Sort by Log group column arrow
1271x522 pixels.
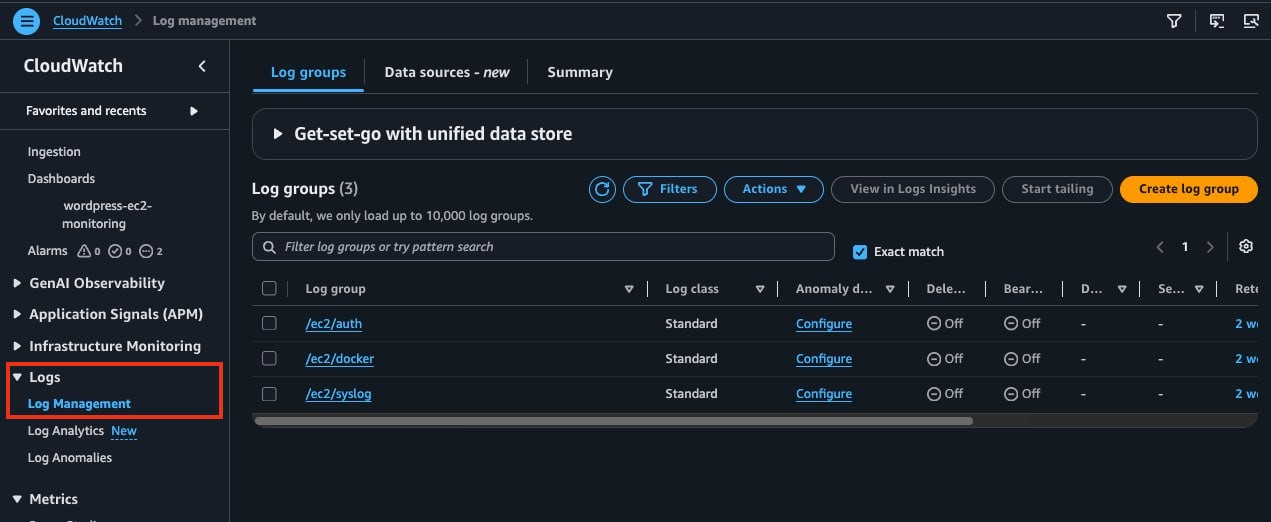(629, 289)
